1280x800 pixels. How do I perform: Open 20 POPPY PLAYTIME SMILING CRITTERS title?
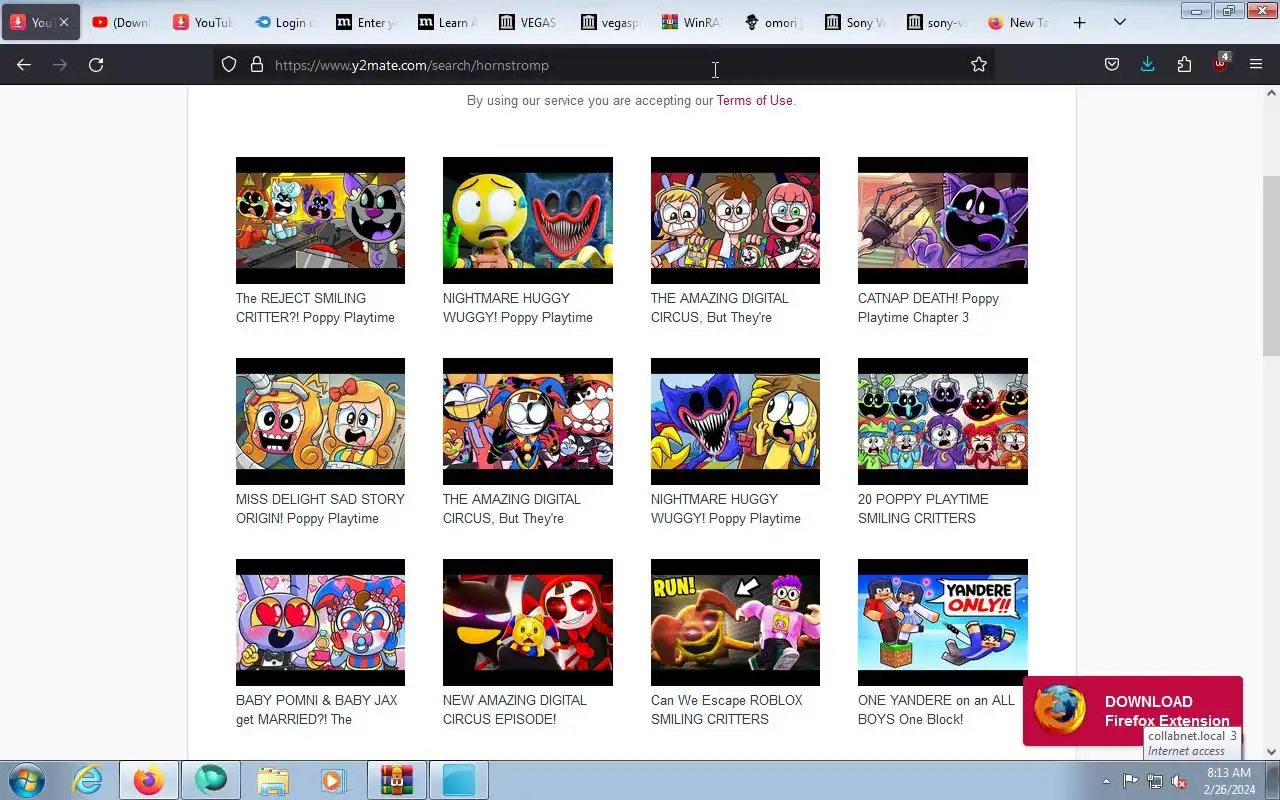coord(923,509)
